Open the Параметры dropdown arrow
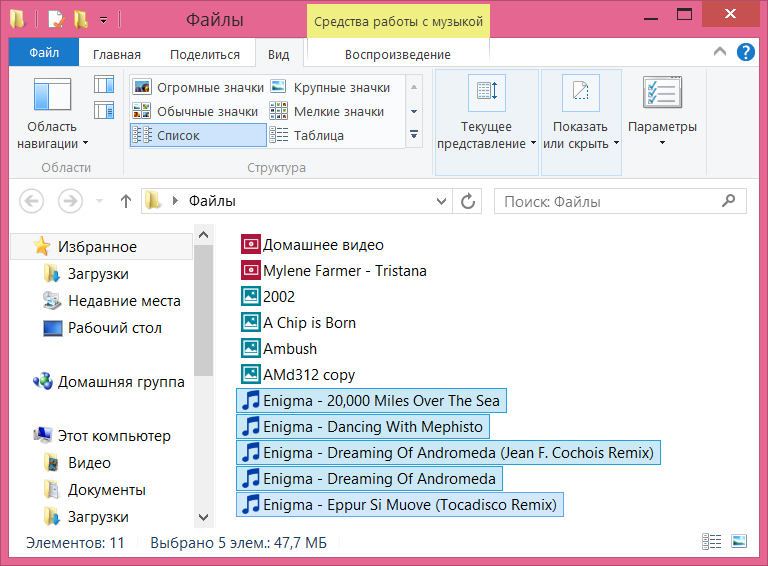The image size is (768, 566). tap(662, 143)
